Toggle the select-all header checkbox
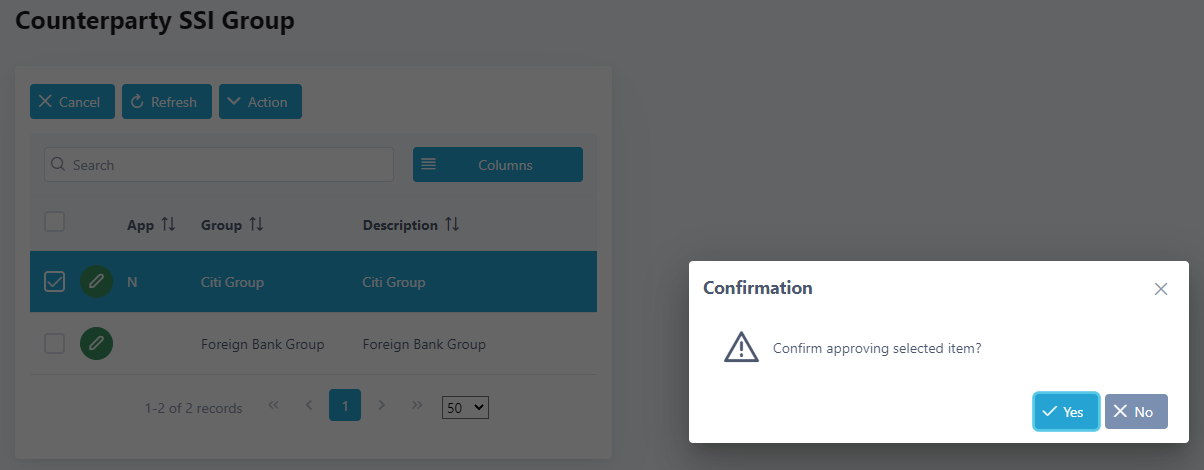Image resolution: width=1204 pixels, height=470 pixels. [x=55, y=222]
